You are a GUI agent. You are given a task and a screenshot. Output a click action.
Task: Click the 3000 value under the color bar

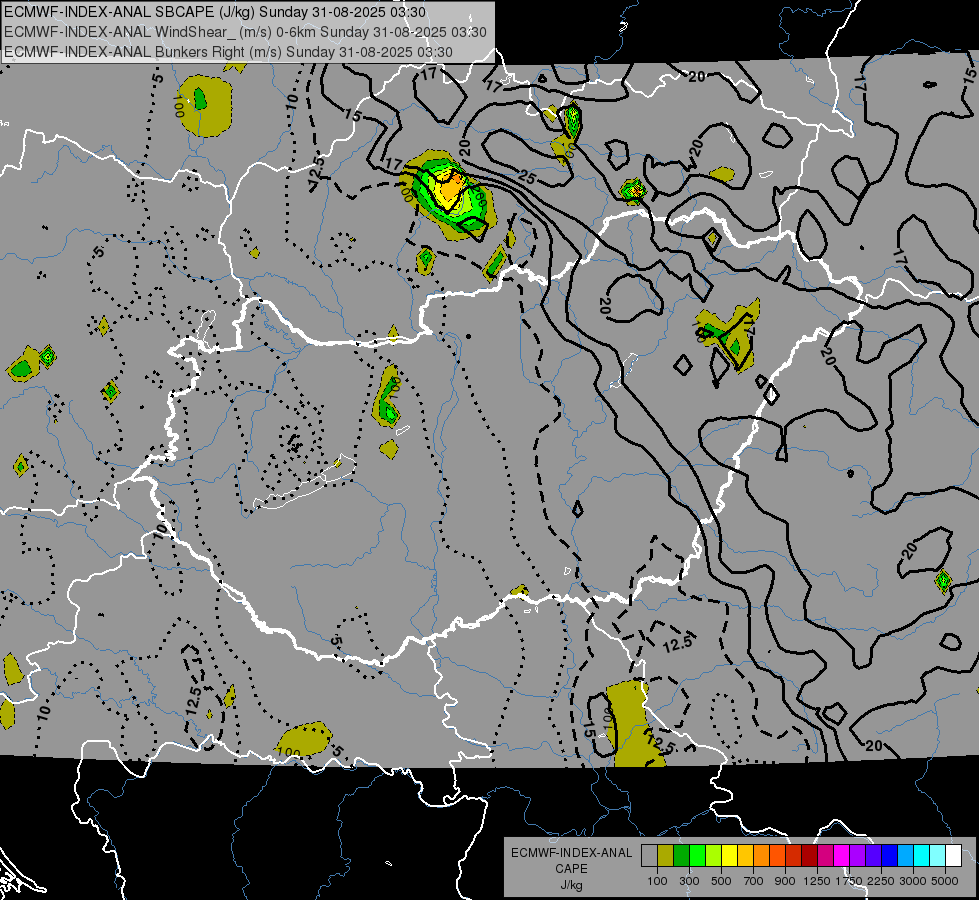coord(913,881)
